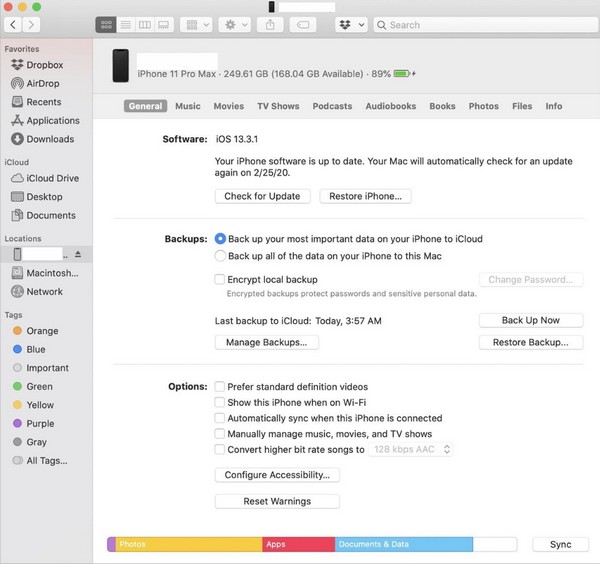This screenshot has width=600, height=564.
Task: Switch to the General tab
Action: point(145,106)
